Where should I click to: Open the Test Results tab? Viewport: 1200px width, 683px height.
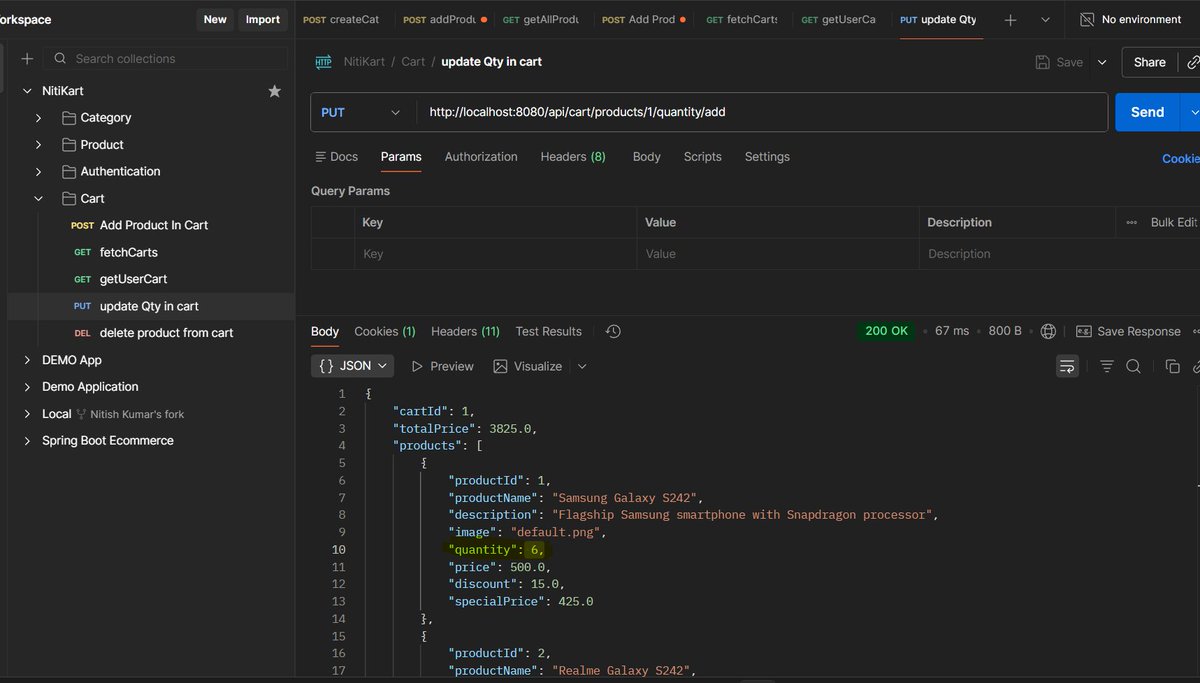(548, 331)
